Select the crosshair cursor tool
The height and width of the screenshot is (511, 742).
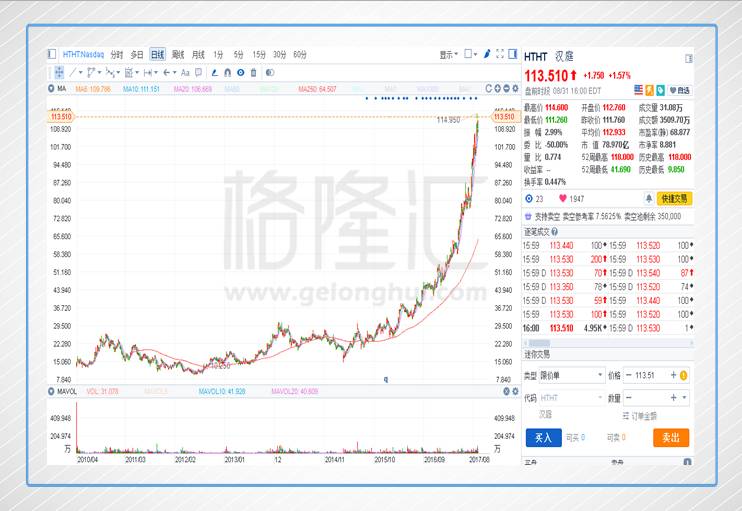click(x=59, y=72)
